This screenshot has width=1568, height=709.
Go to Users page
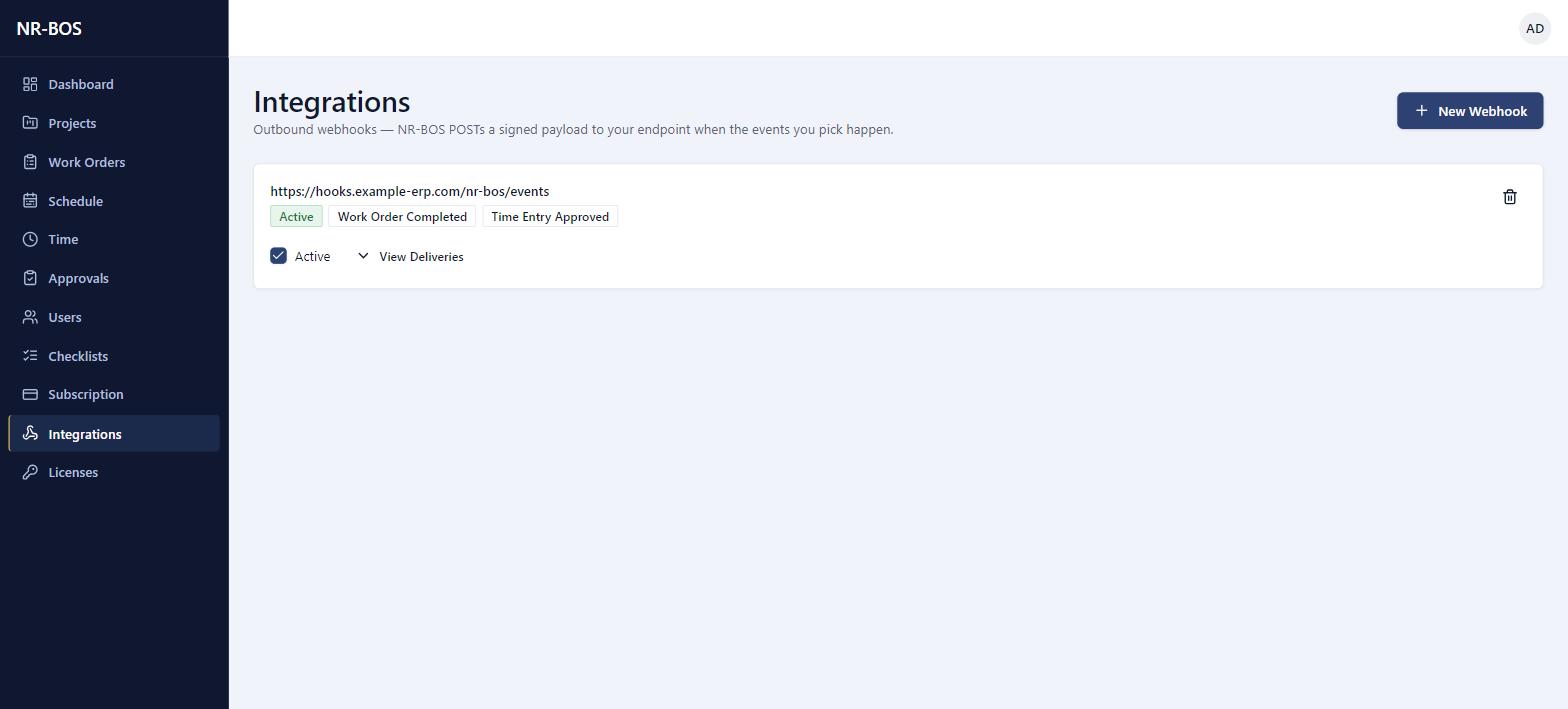click(x=114, y=317)
